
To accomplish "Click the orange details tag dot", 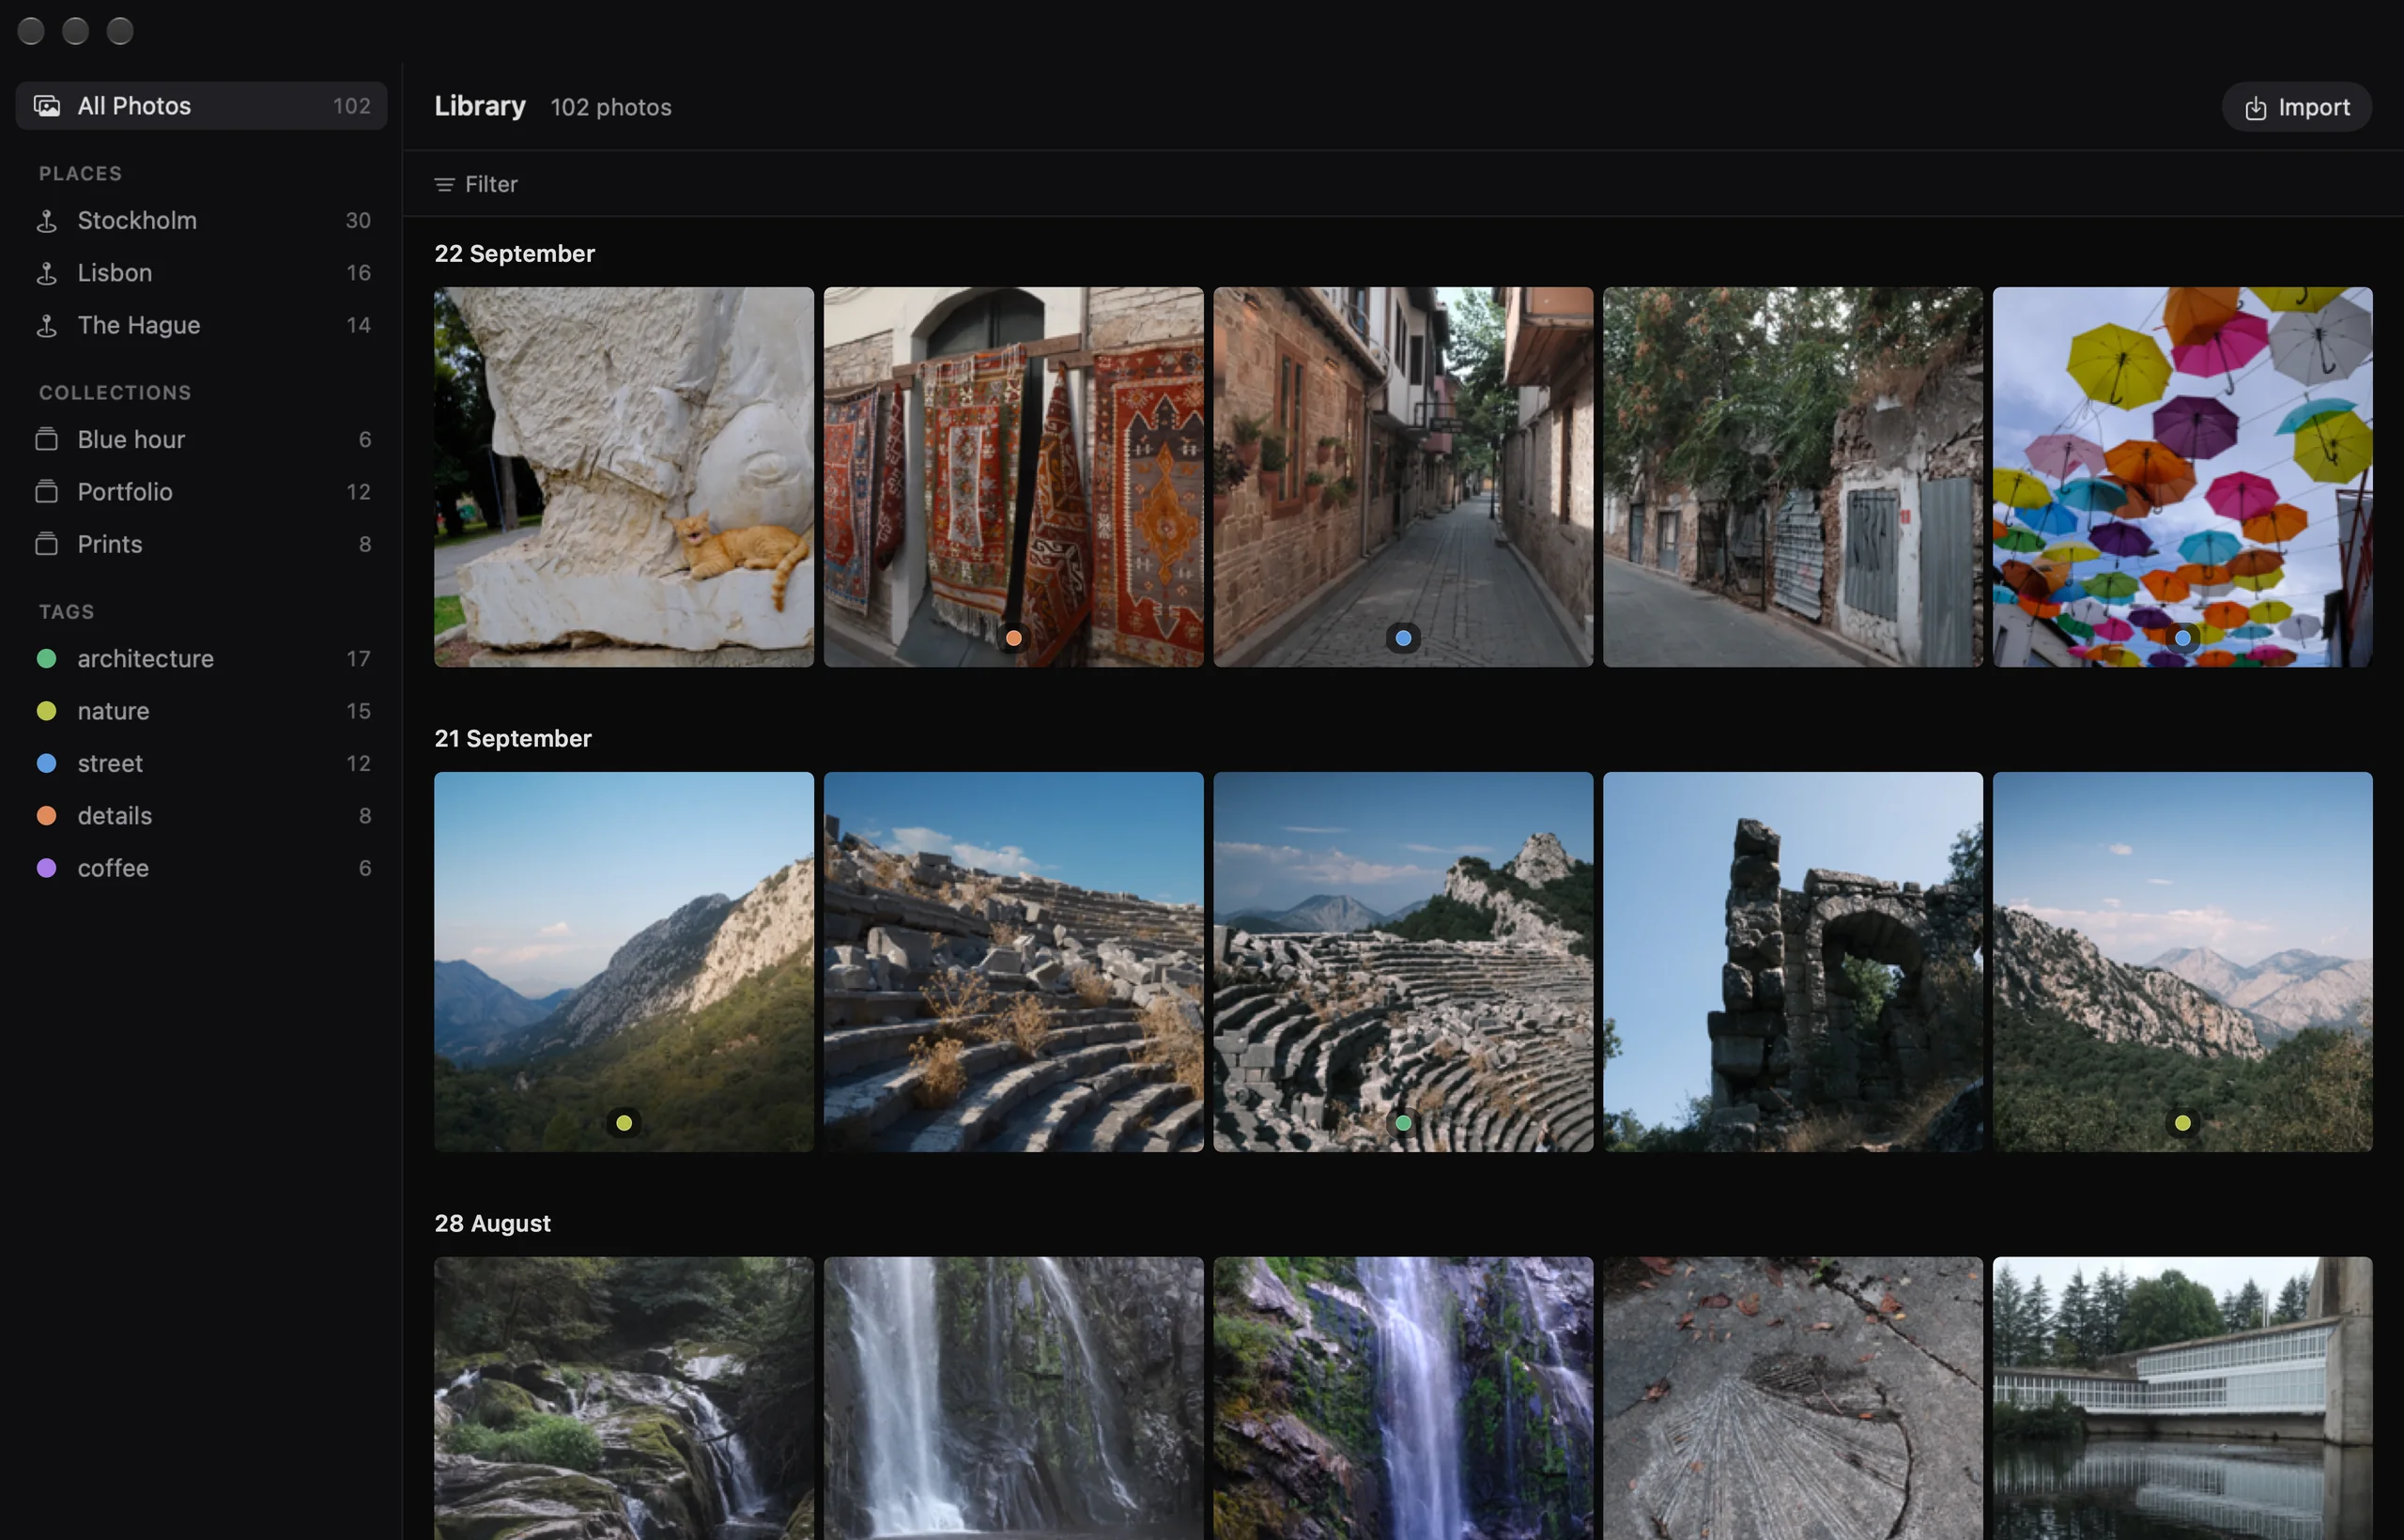I will (46, 815).
